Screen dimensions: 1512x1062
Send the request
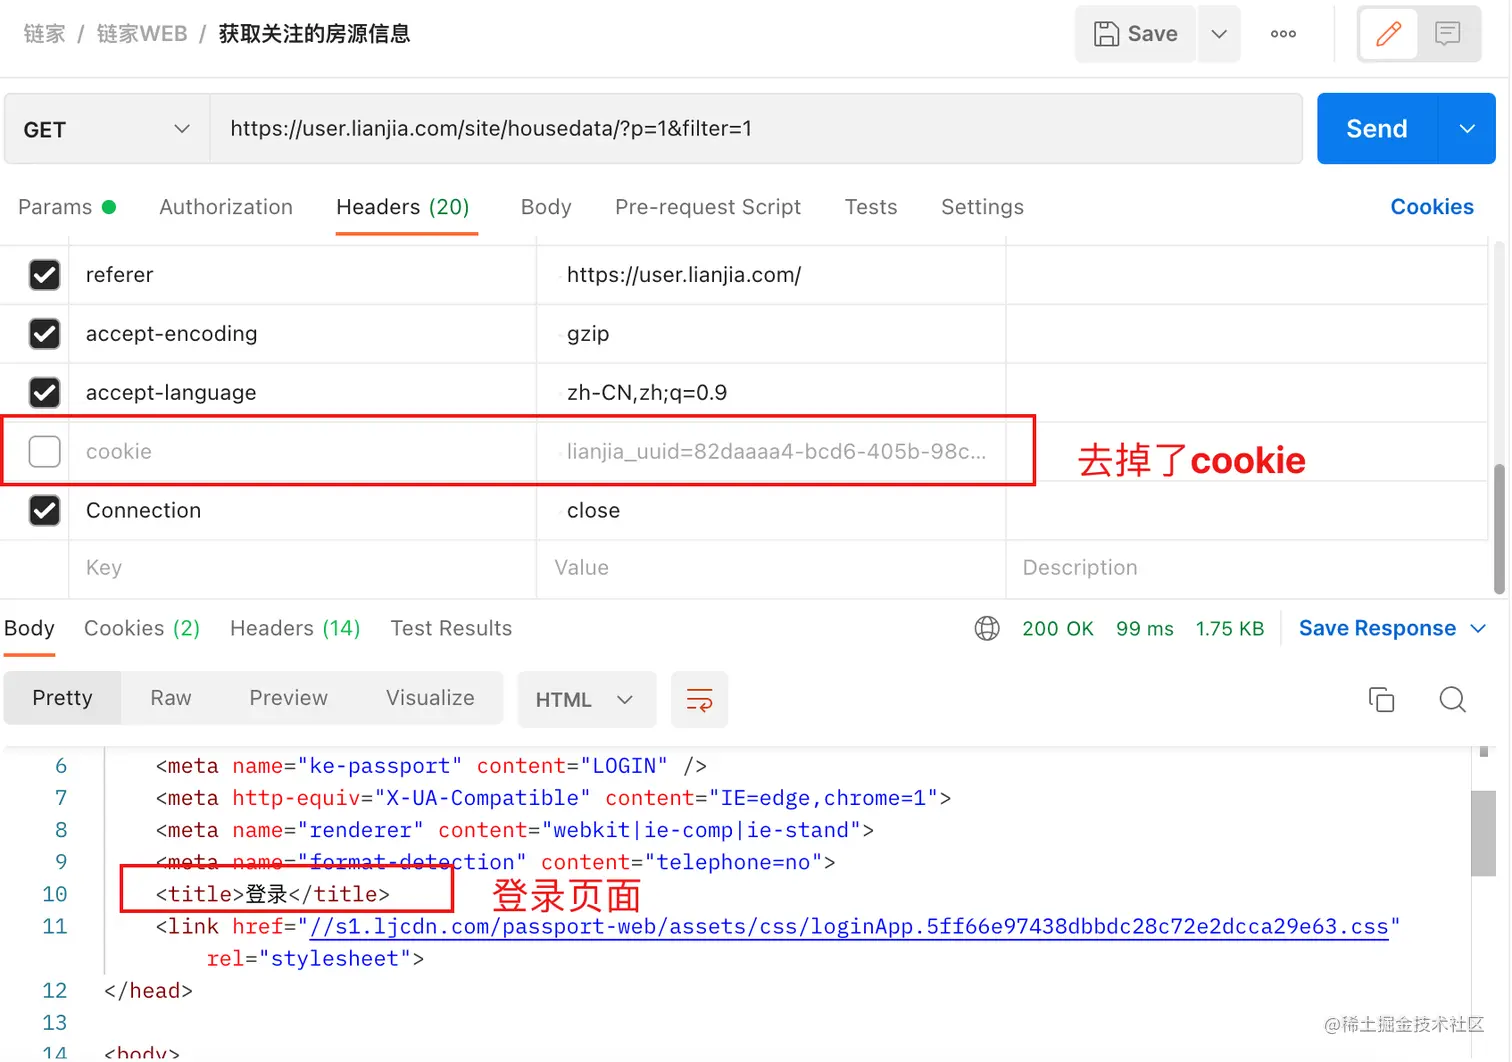(x=1377, y=129)
